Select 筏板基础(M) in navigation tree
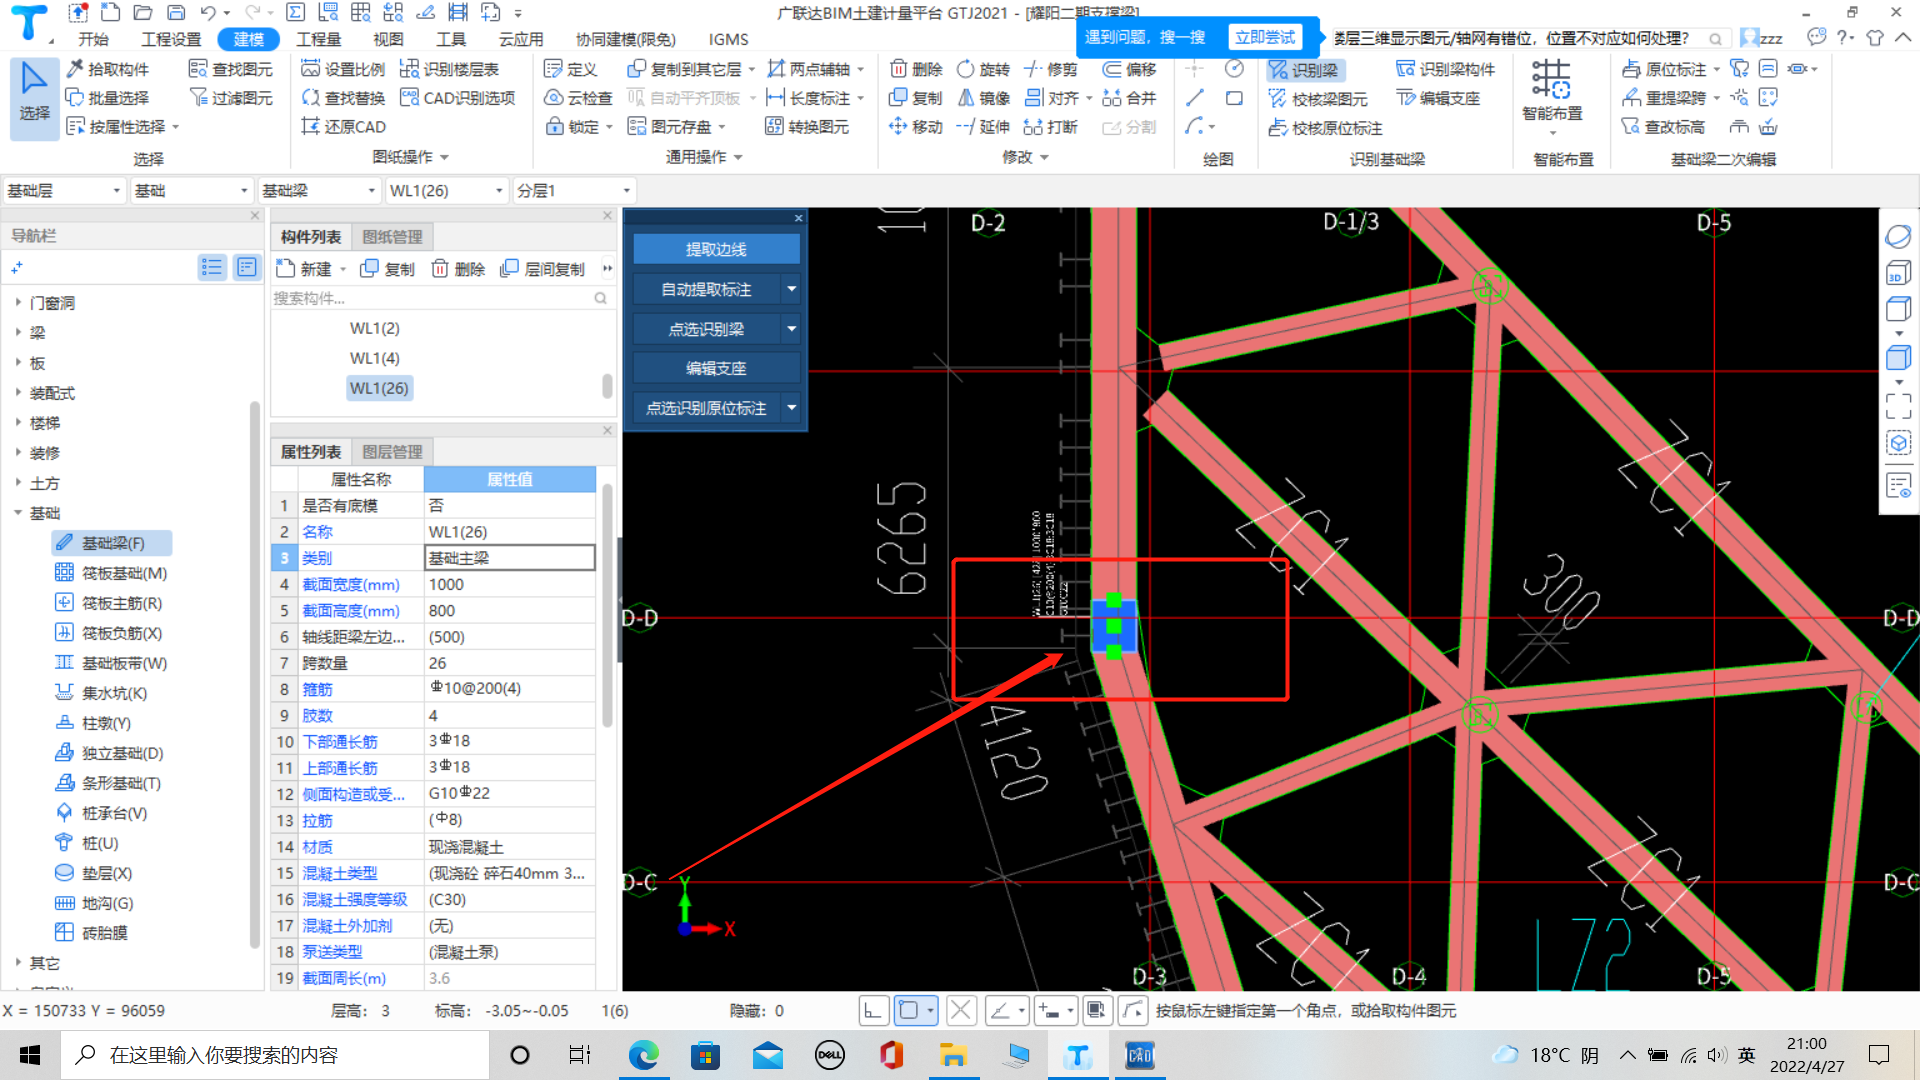This screenshot has width=1920, height=1080. click(x=124, y=573)
